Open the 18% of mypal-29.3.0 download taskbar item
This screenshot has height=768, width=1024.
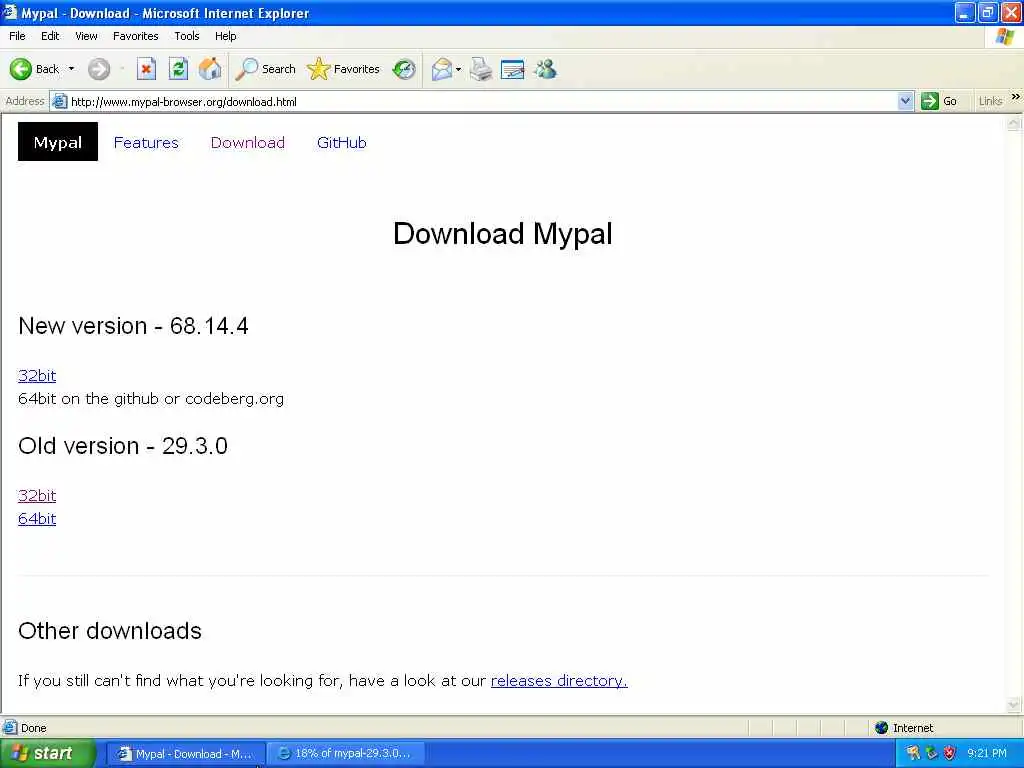pos(345,754)
